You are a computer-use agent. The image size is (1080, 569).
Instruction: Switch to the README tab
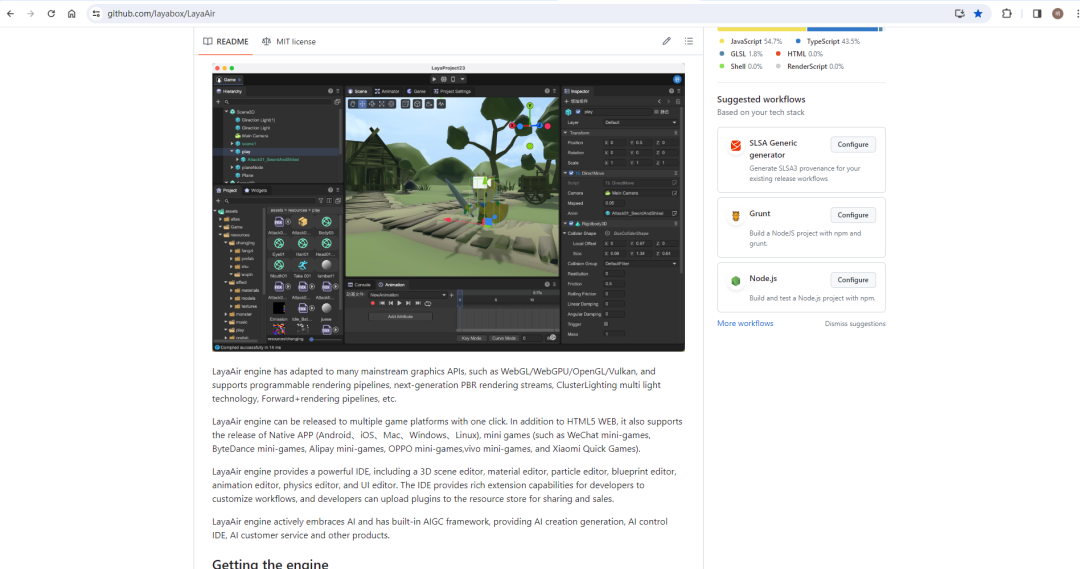[x=226, y=41]
